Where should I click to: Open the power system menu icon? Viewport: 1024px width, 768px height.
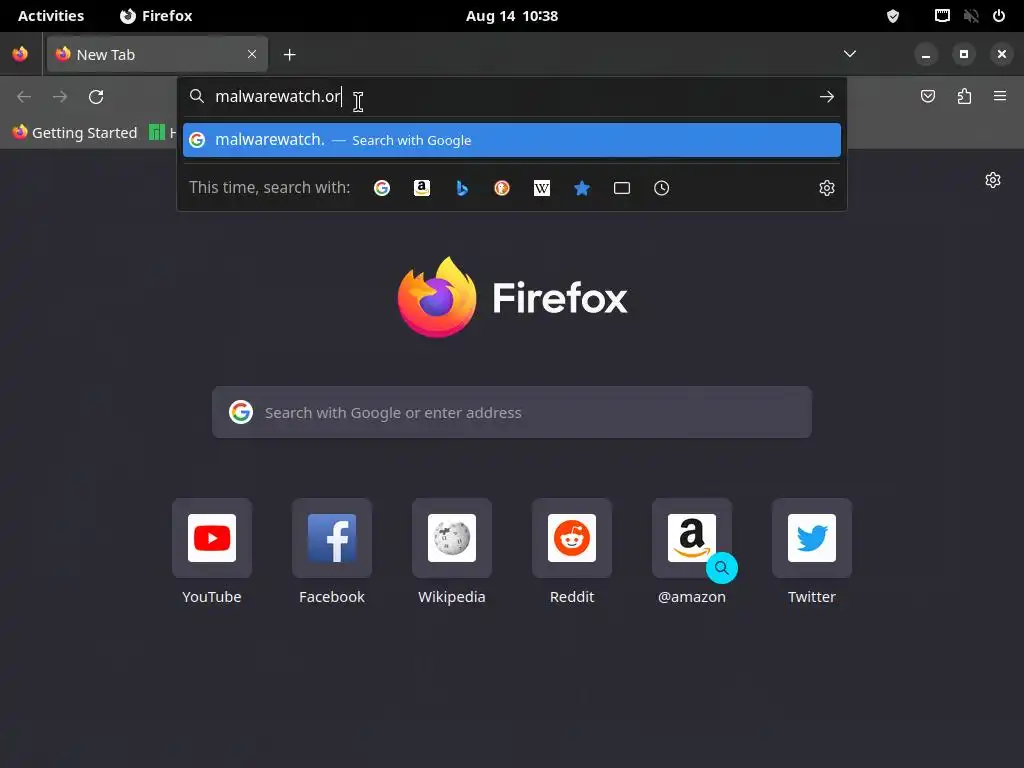point(999,16)
